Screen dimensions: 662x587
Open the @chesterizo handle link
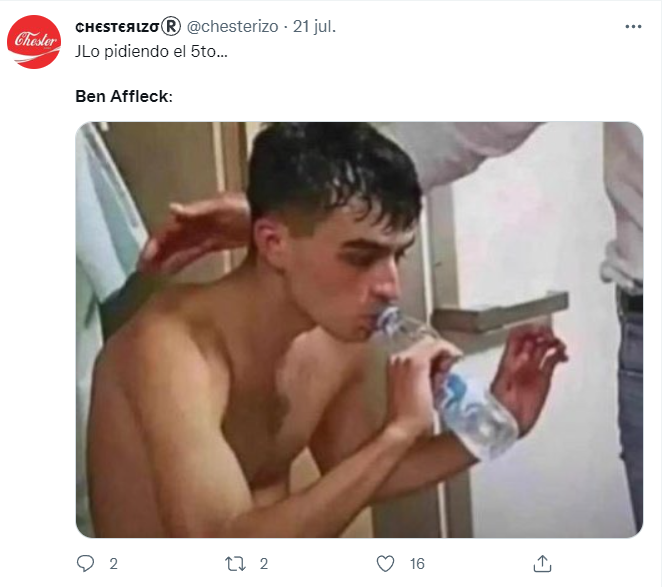coord(232,27)
